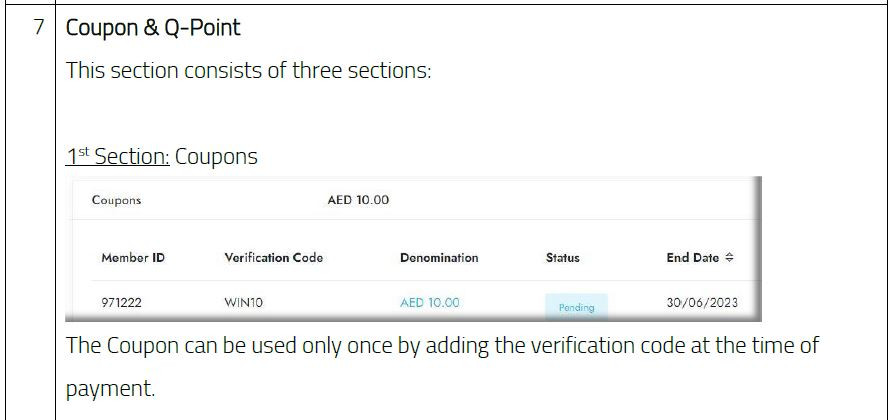The image size is (894, 420).
Task: Click the Pending status badge
Action: pyautogui.click(x=576, y=307)
